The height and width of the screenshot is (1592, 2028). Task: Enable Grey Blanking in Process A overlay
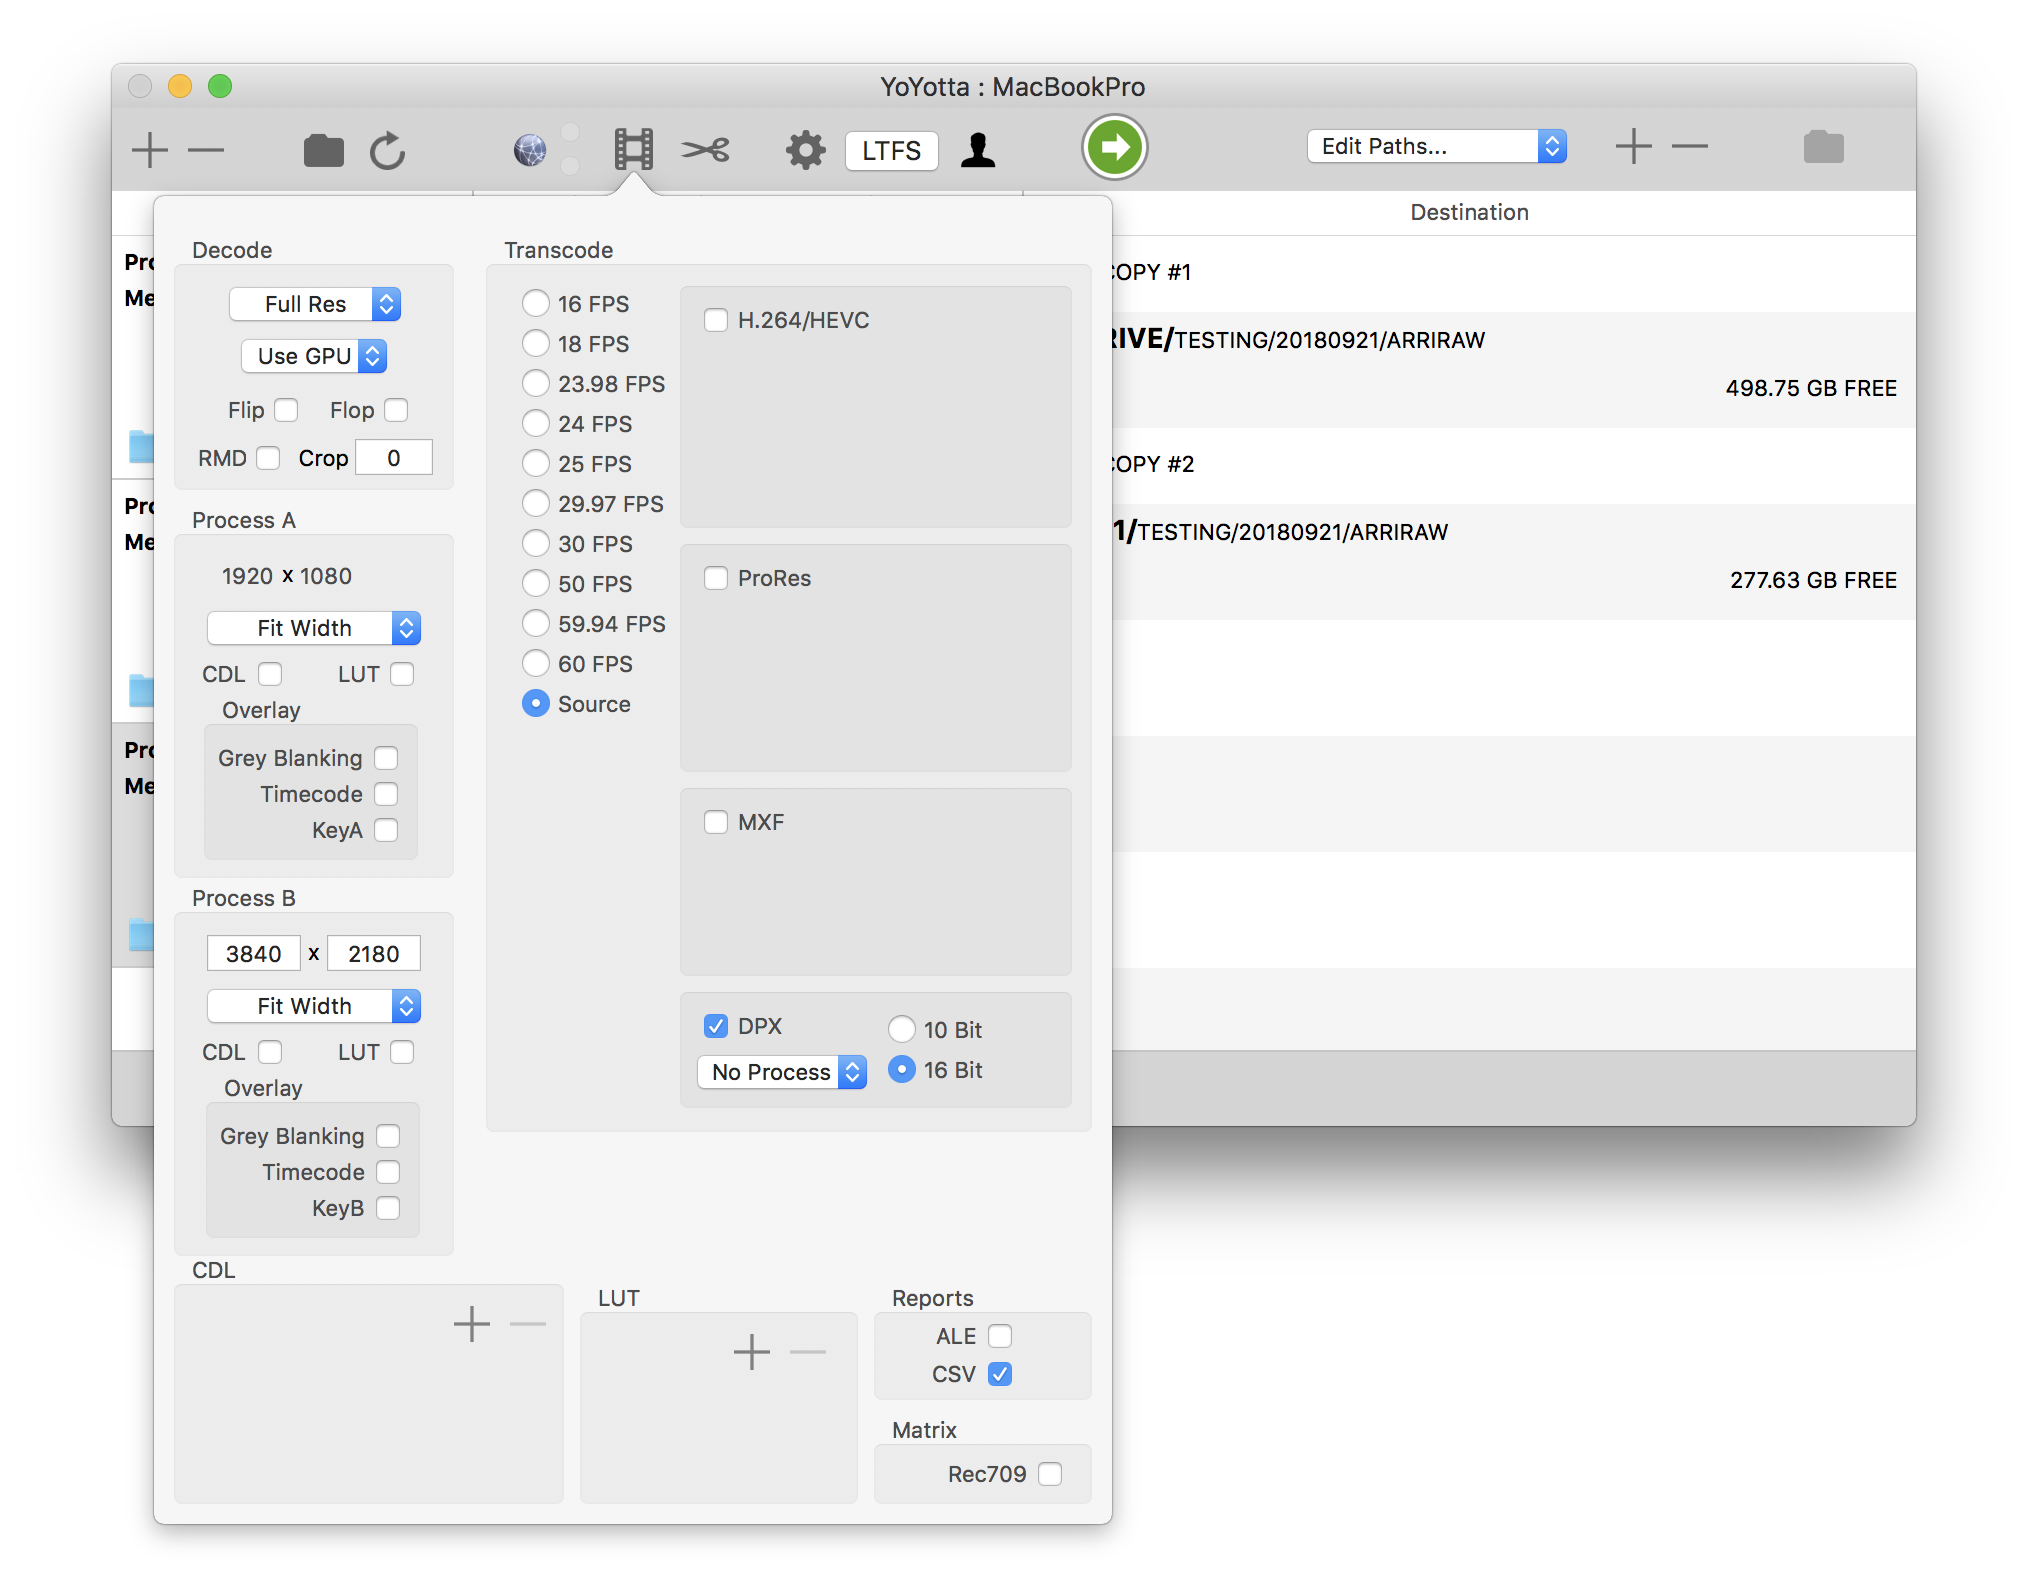(386, 758)
